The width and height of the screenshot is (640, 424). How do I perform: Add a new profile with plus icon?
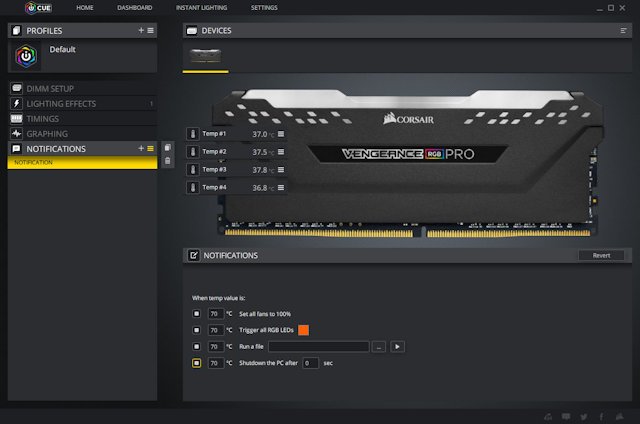(141, 30)
